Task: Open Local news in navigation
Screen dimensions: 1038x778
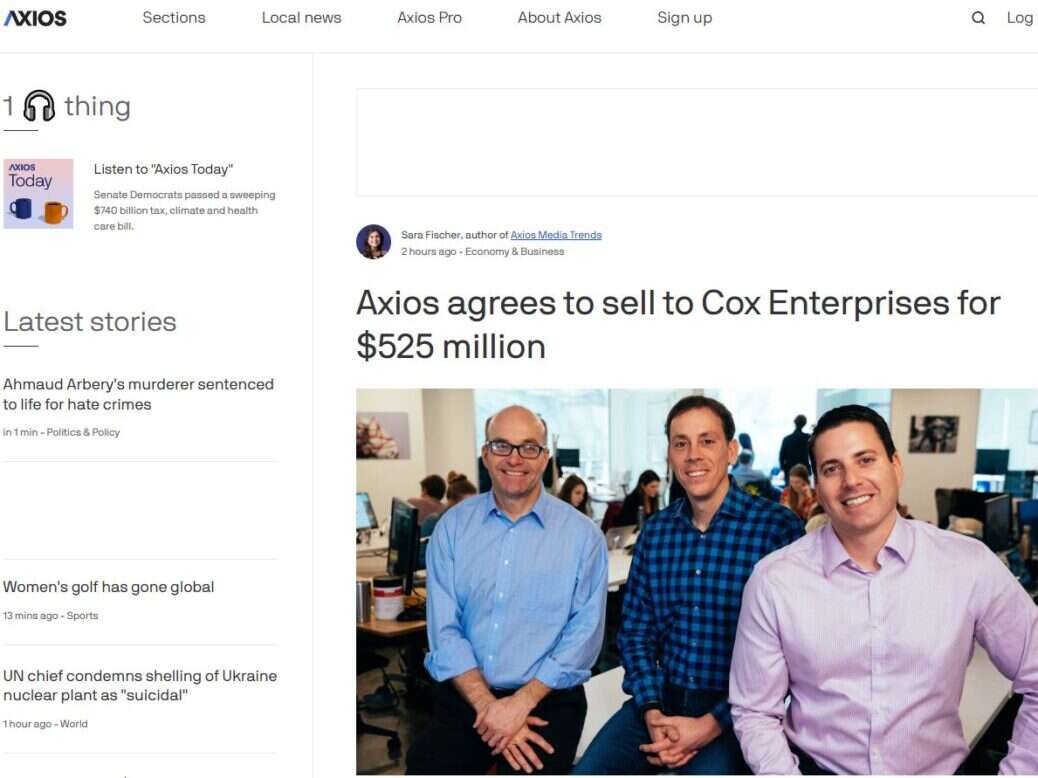Action: coord(302,18)
